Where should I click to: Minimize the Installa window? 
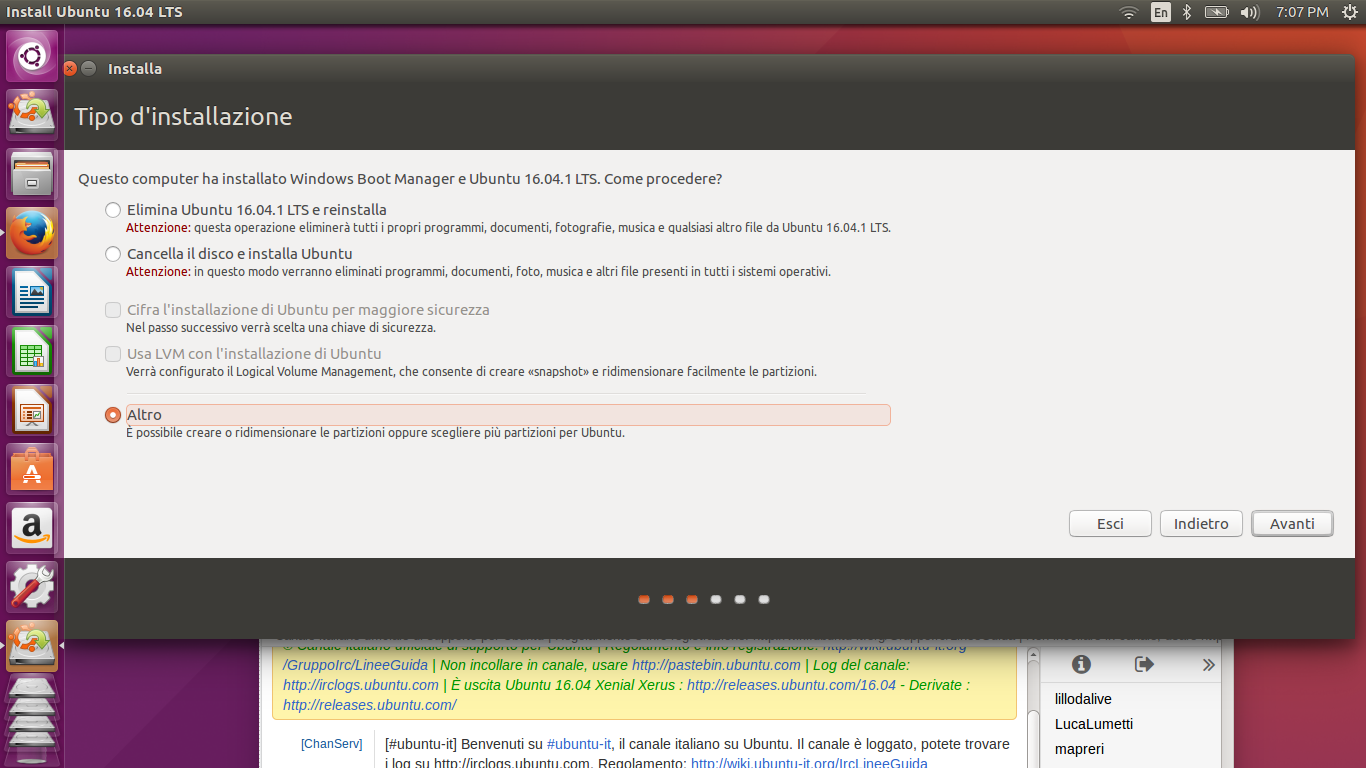tap(89, 69)
